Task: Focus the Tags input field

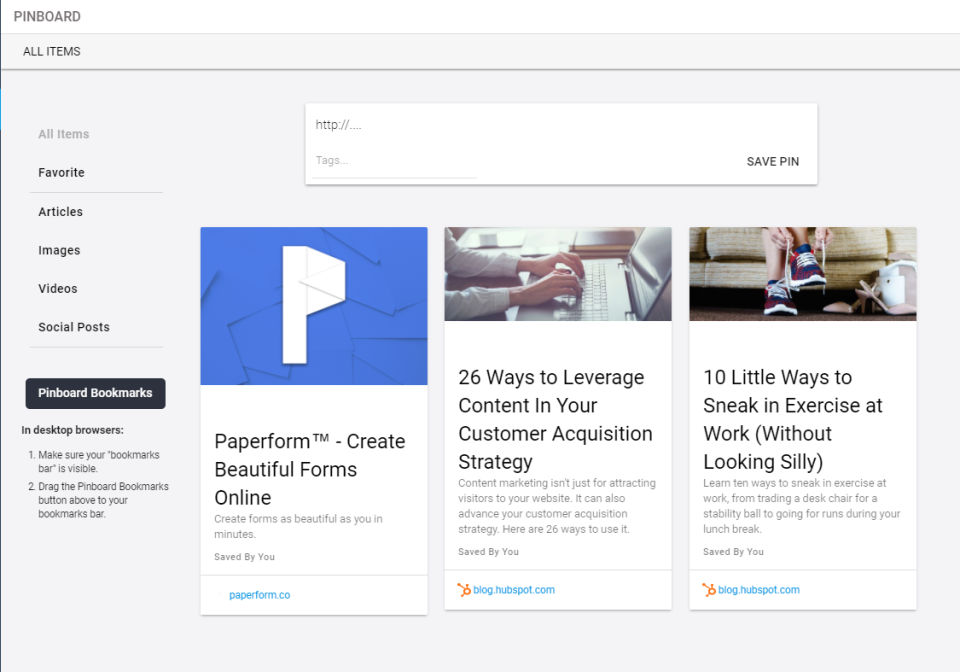Action: tap(395, 161)
